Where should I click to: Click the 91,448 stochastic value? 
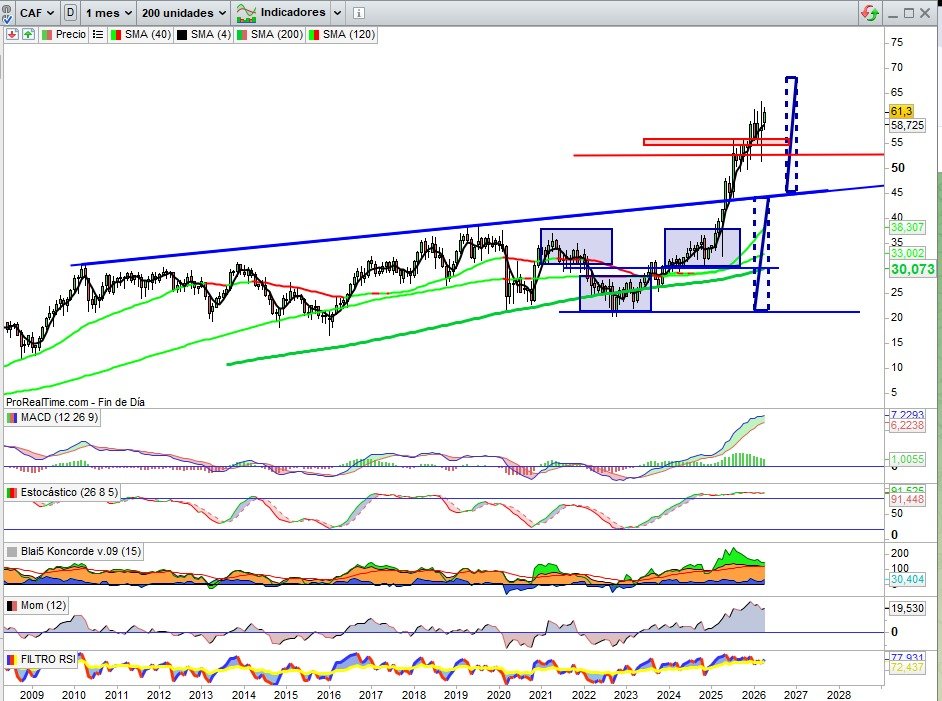pyautogui.click(x=907, y=500)
